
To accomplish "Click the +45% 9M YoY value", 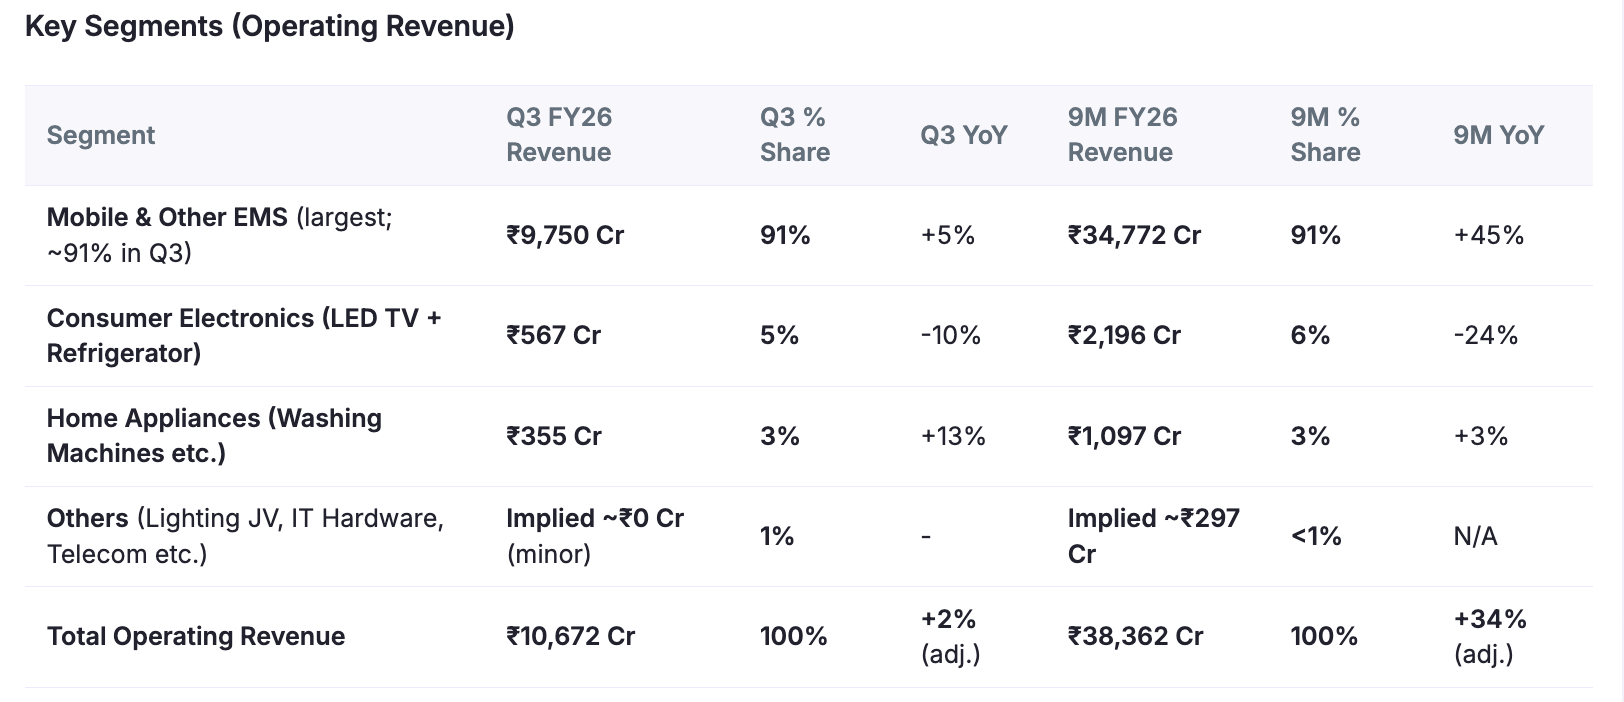I will pyautogui.click(x=1488, y=235).
